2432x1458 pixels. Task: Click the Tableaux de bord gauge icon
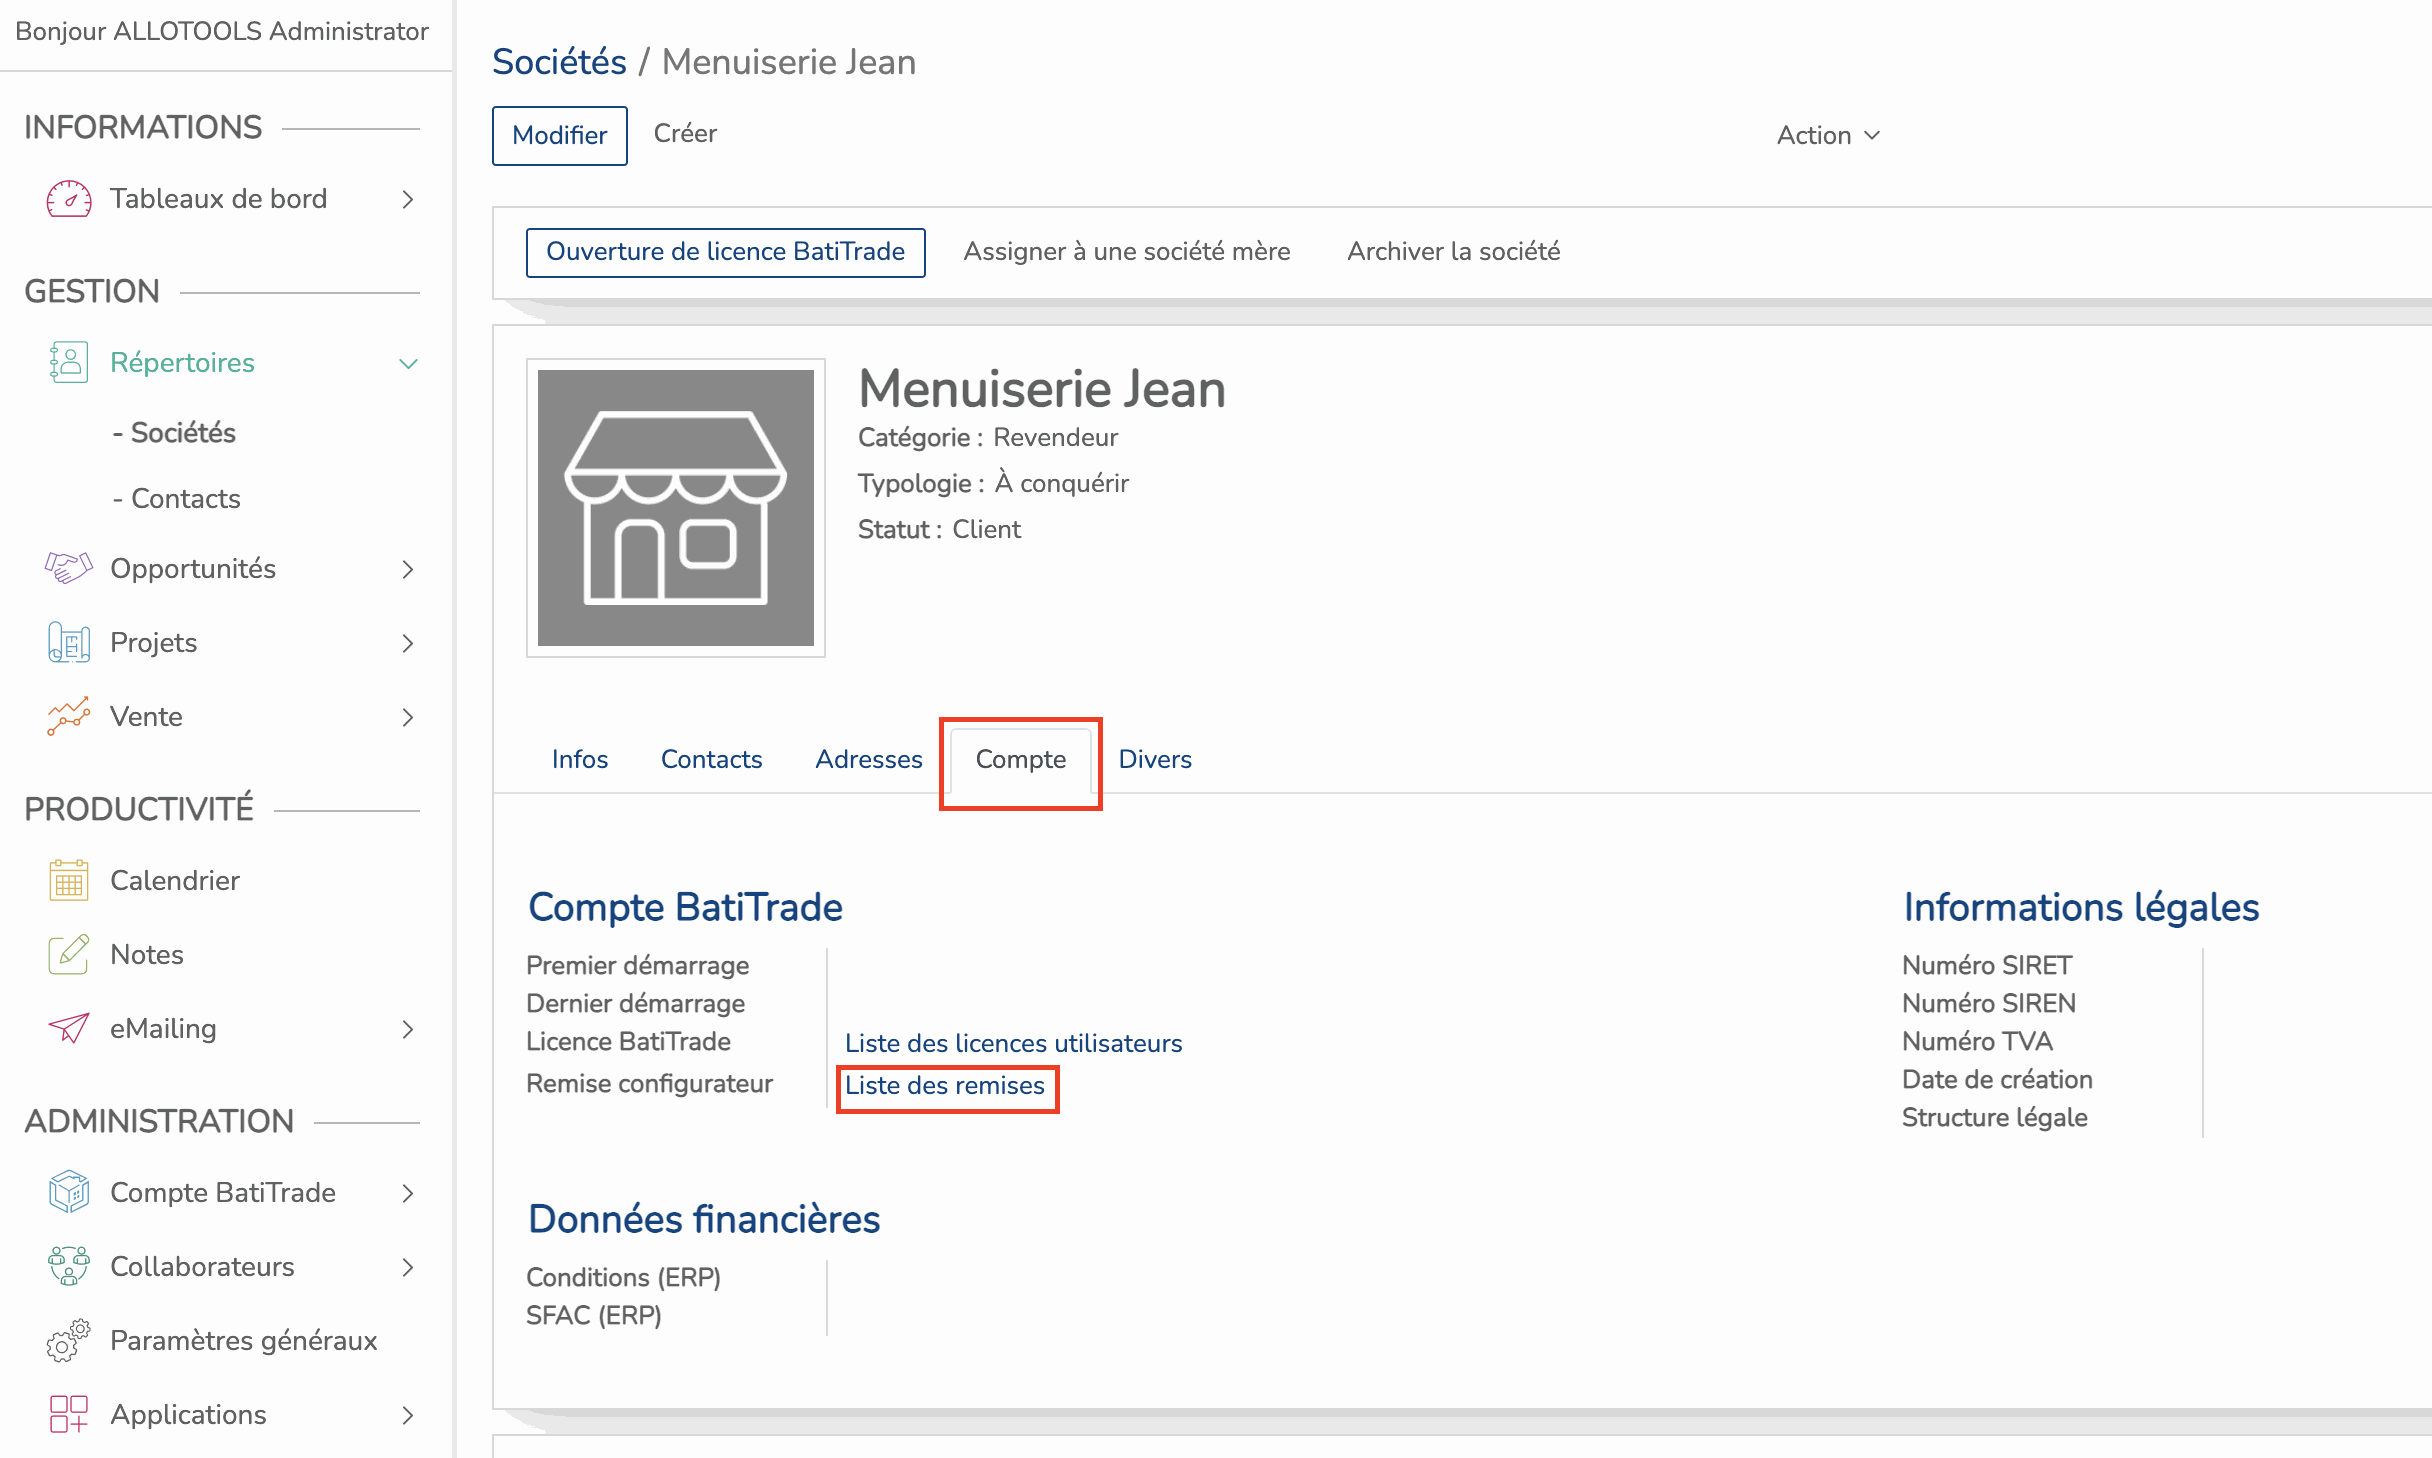(68, 199)
